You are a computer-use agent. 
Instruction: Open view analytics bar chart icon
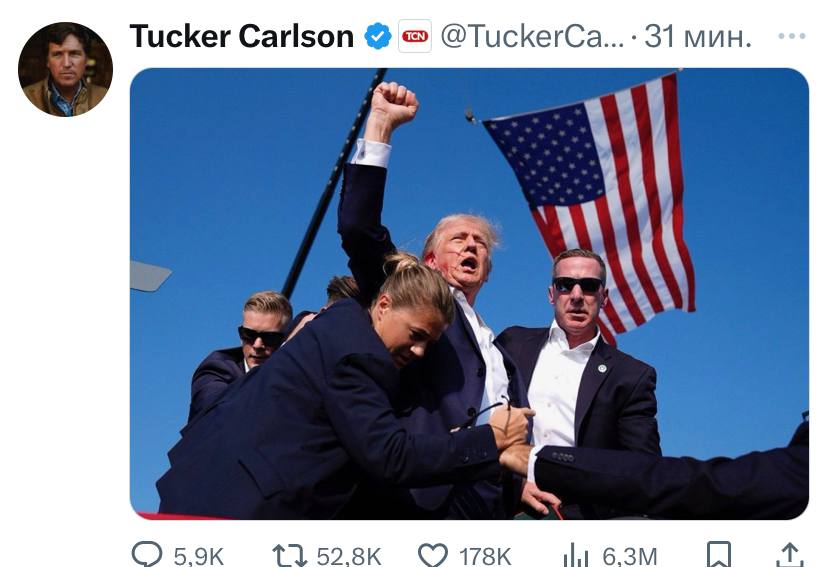click(x=576, y=555)
